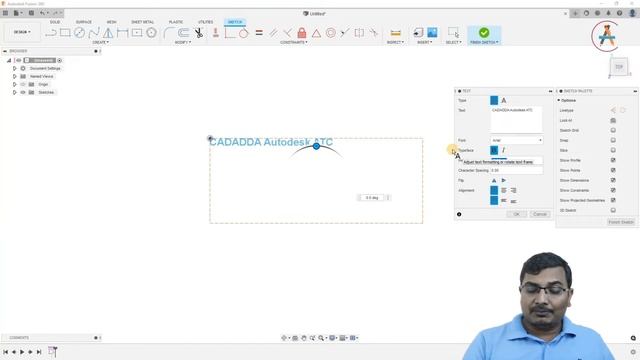The height and width of the screenshot is (360, 640).
Task: Select the Fillet tool in Modify
Action: point(168,33)
